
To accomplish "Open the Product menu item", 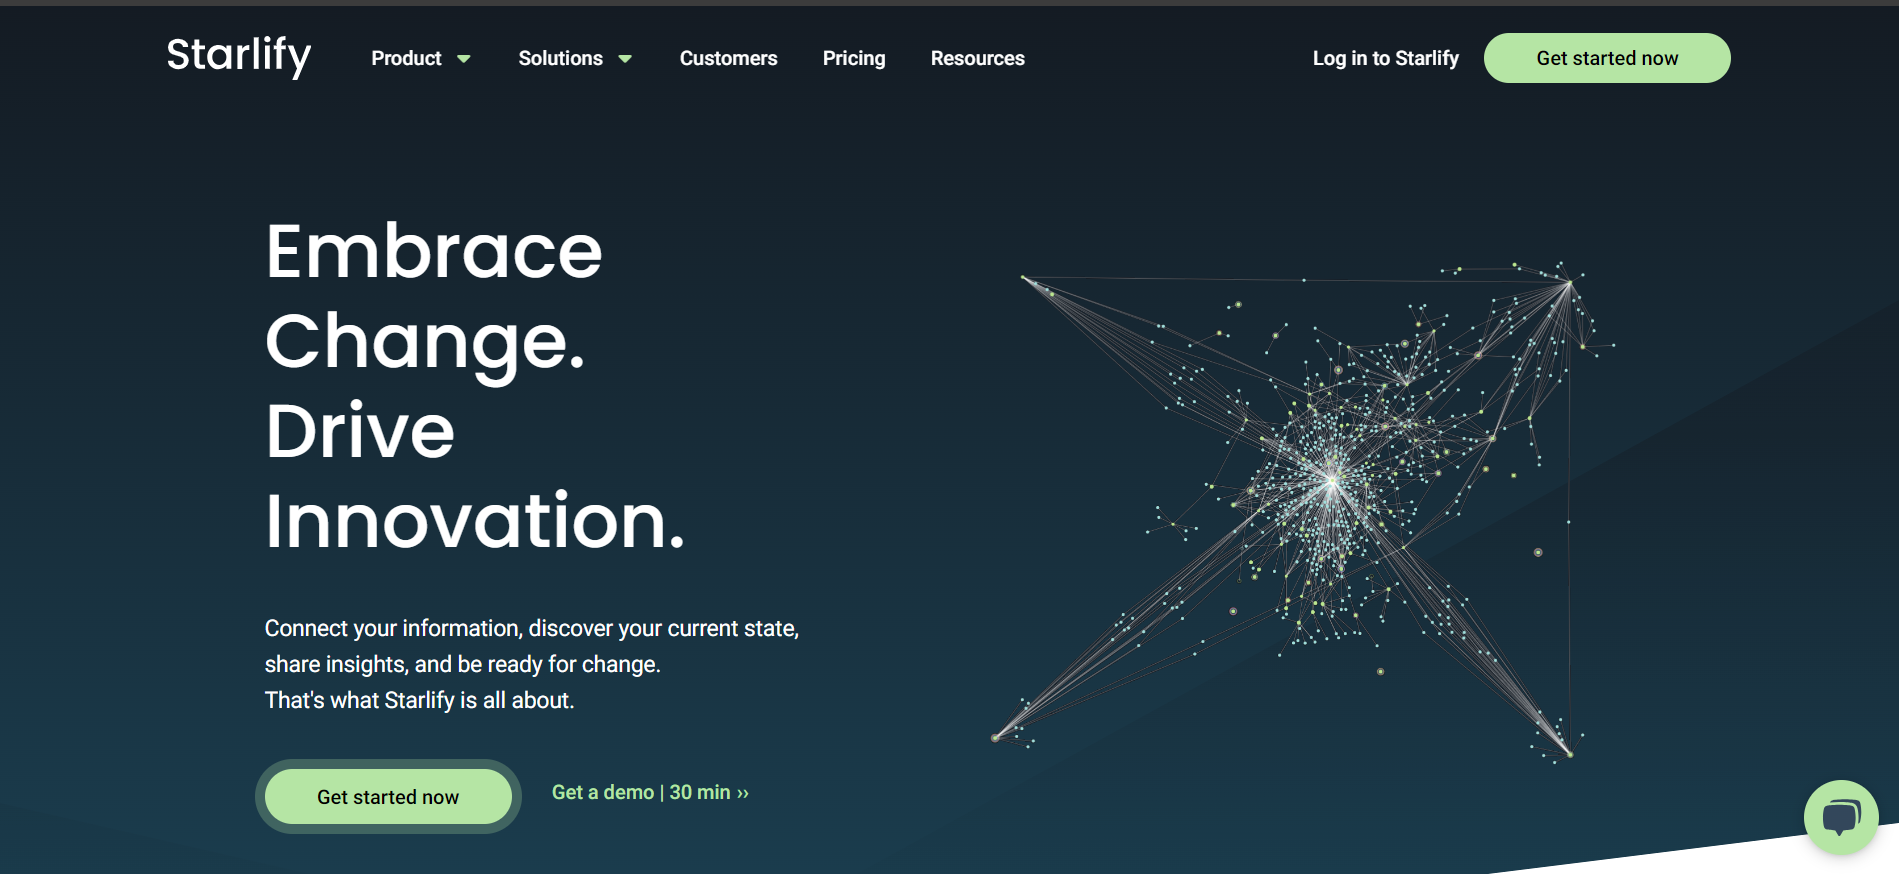I will point(406,58).
